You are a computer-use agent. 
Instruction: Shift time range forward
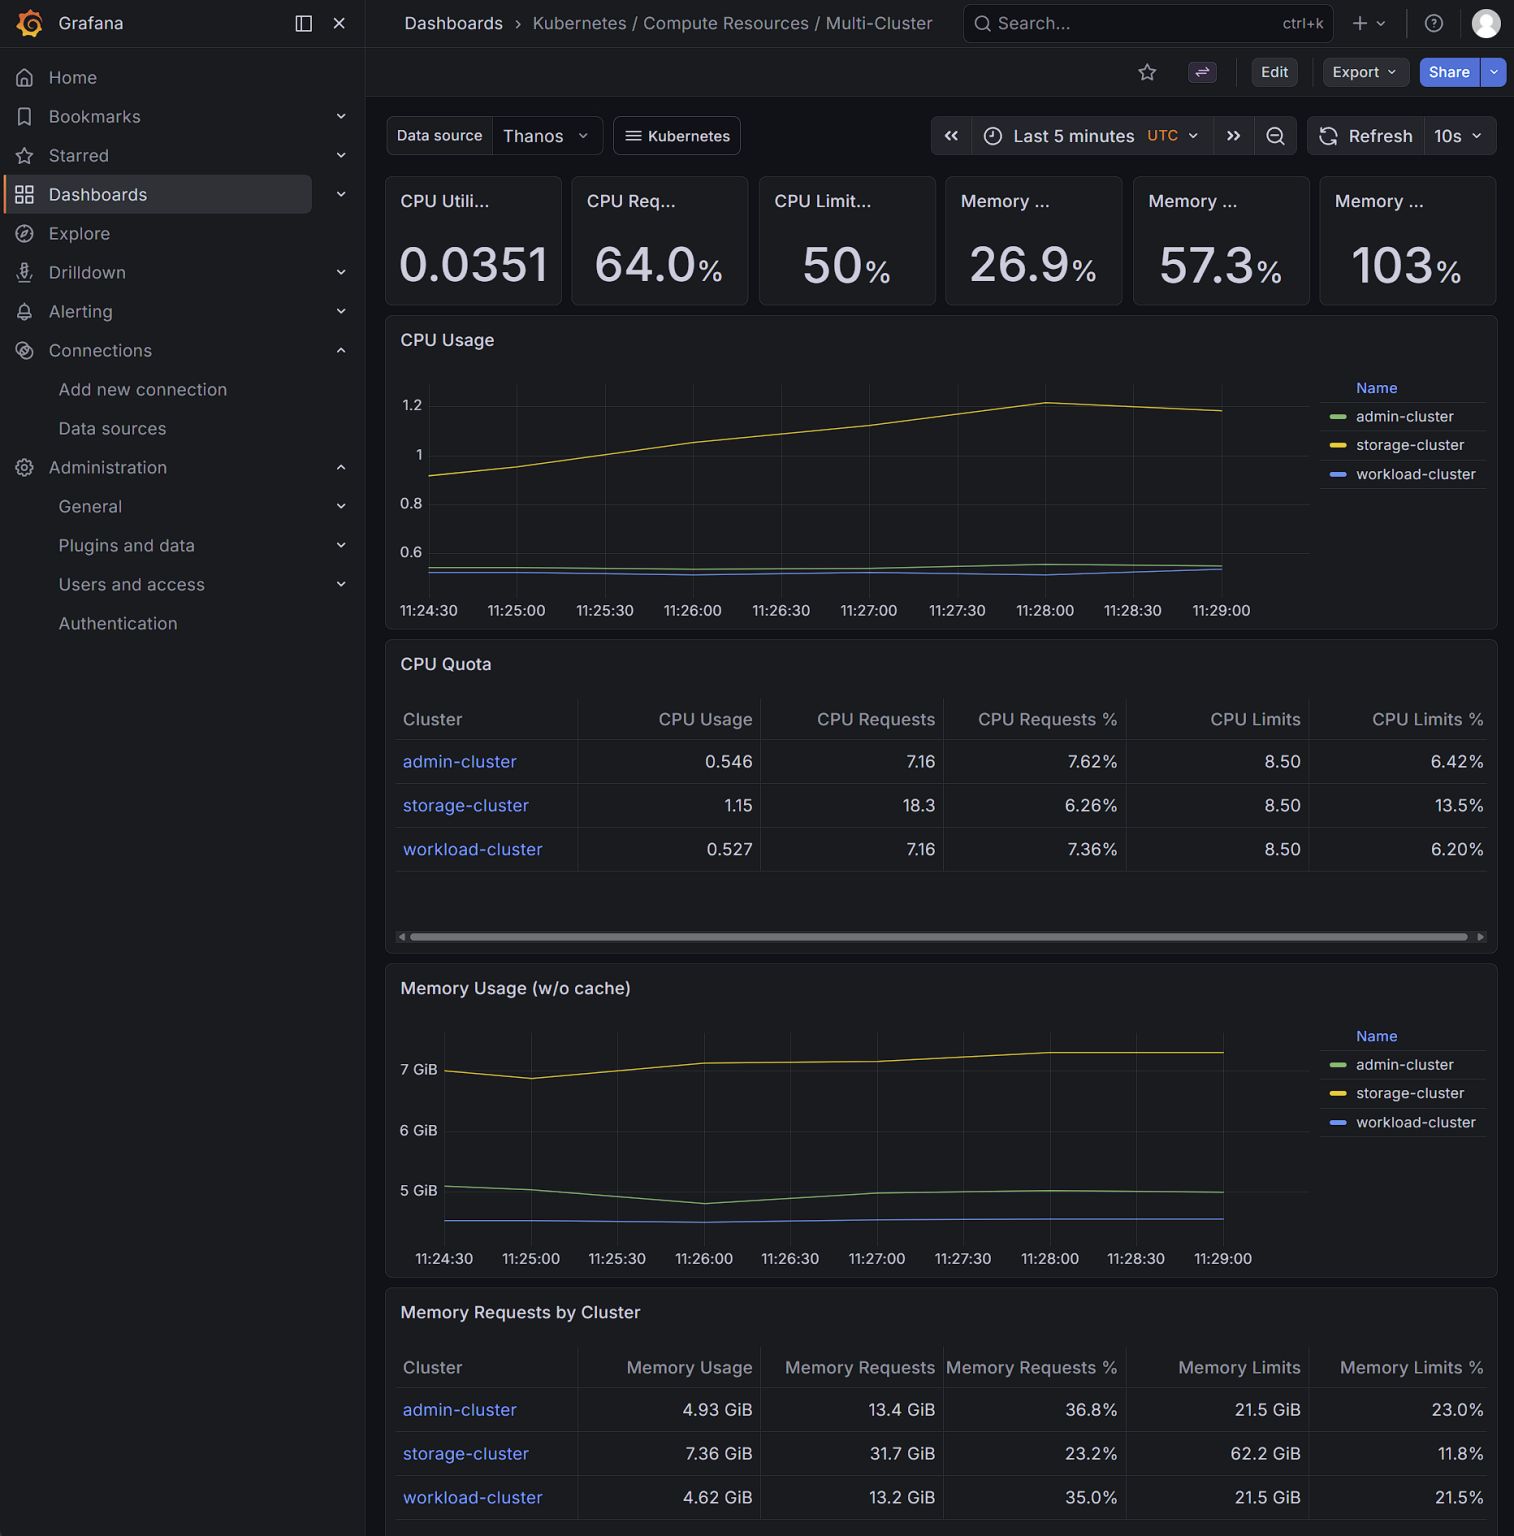click(1233, 136)
